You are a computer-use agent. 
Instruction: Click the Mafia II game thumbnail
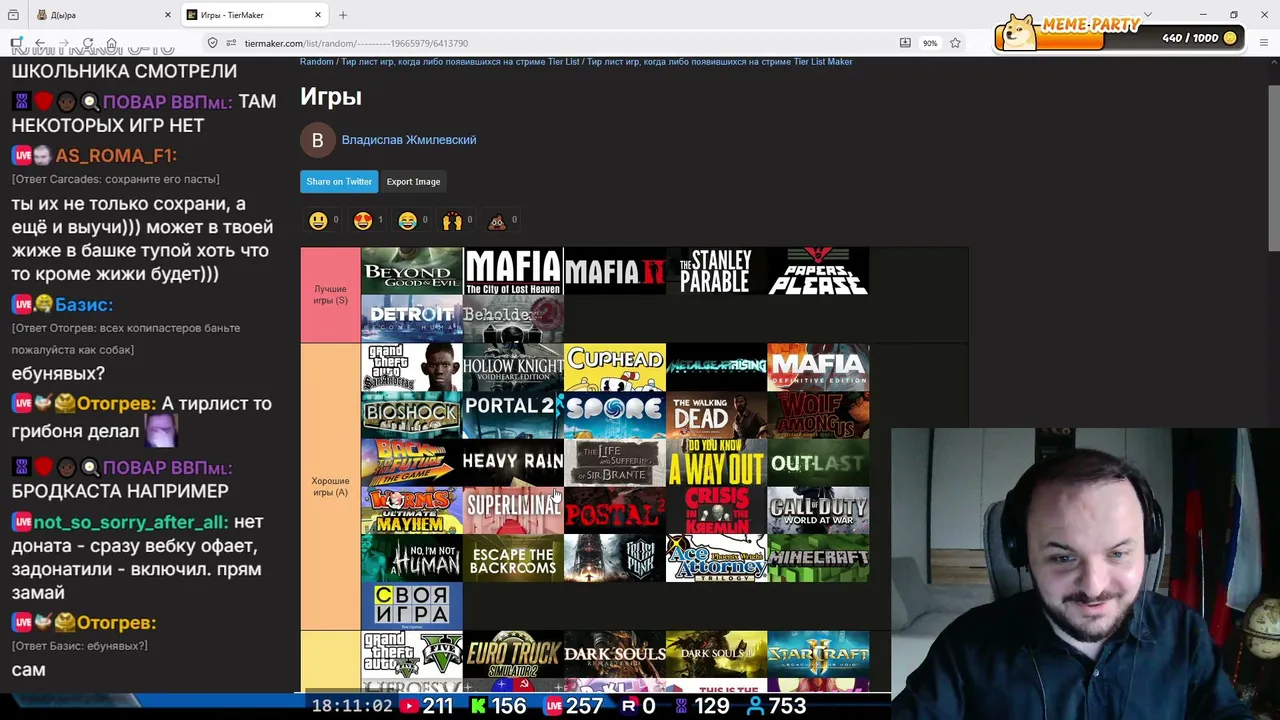[615, 271]
